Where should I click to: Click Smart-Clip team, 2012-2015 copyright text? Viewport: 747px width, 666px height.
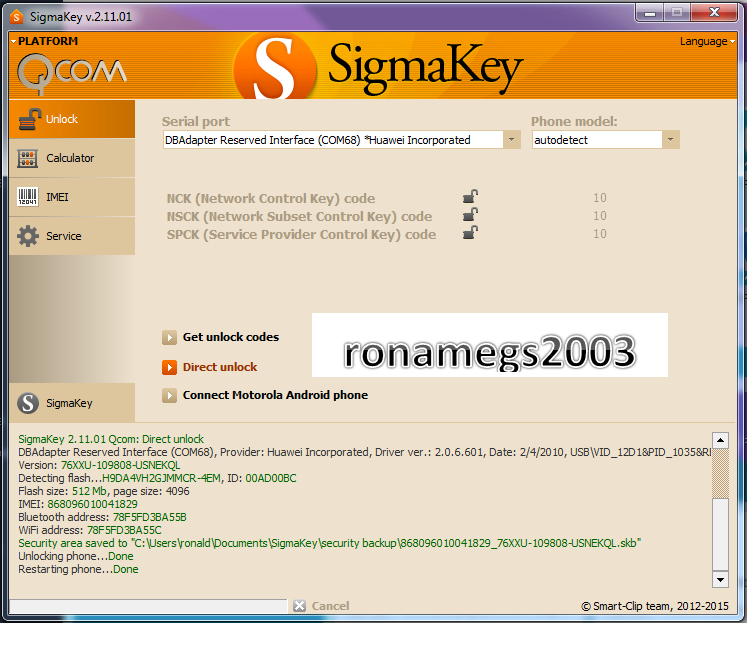pos(655,606)
